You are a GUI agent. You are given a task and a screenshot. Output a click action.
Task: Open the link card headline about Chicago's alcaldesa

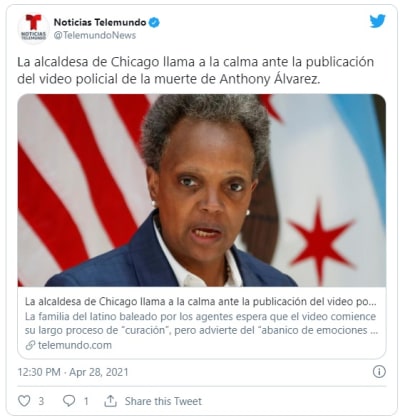(201, 302)
